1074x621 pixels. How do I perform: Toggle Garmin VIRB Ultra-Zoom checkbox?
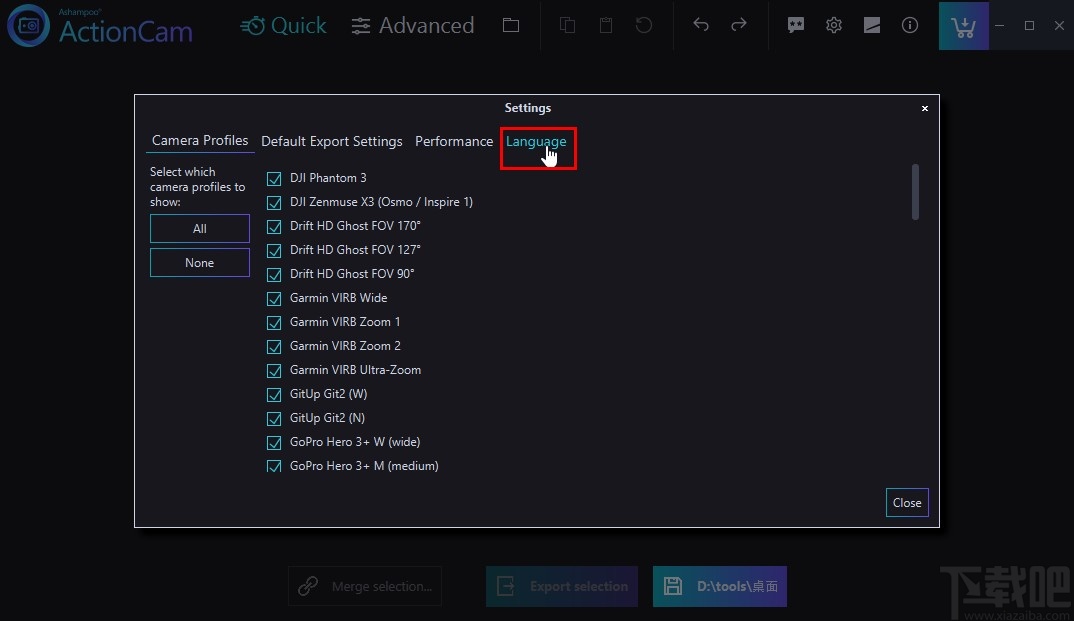click(274, 370)
